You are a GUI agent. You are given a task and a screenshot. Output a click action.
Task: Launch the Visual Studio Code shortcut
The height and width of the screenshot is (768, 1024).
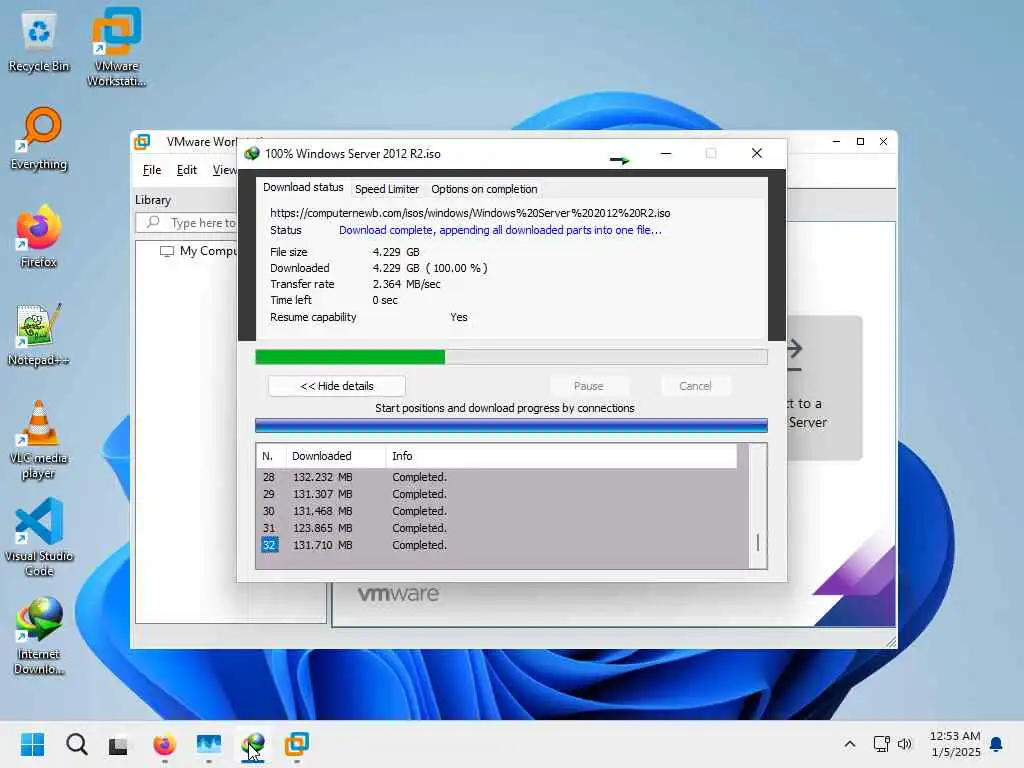tap(39, 537)
